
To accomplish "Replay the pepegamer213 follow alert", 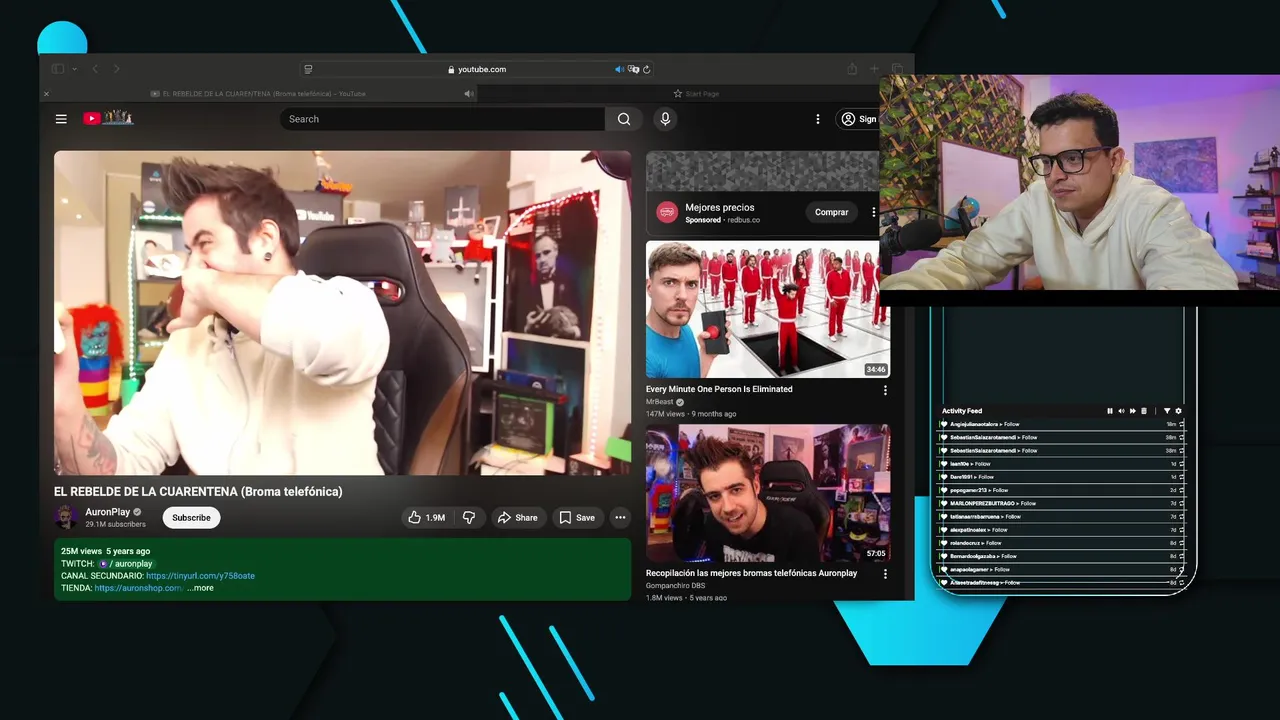I will tap(1181, 490).
